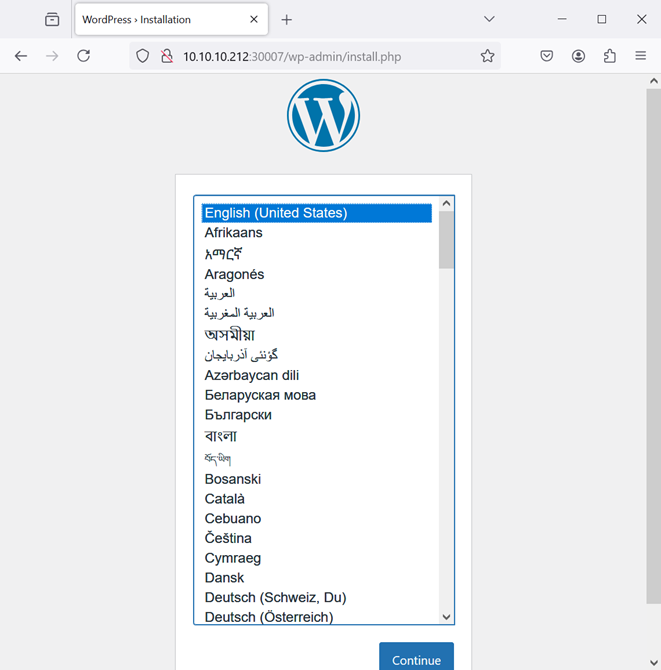Select the Amharic (አማርኛ) language

pos(317,254)
